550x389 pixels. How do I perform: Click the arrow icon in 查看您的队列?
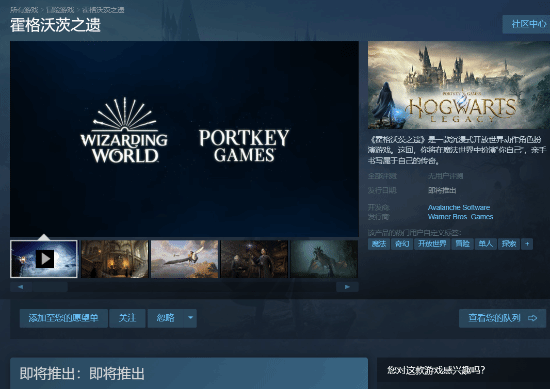coord(532,318)
